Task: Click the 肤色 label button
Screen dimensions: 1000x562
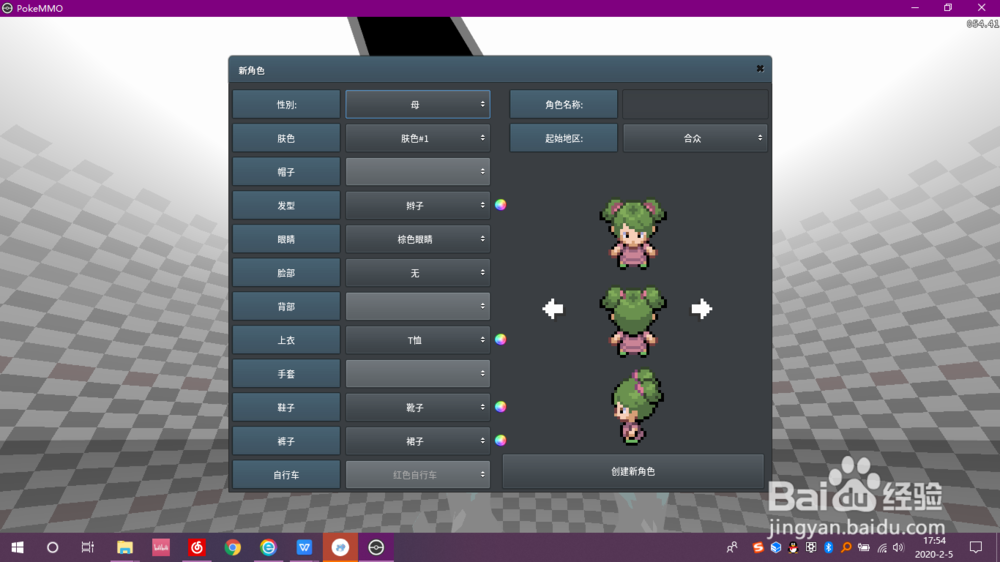Action: 286,138
